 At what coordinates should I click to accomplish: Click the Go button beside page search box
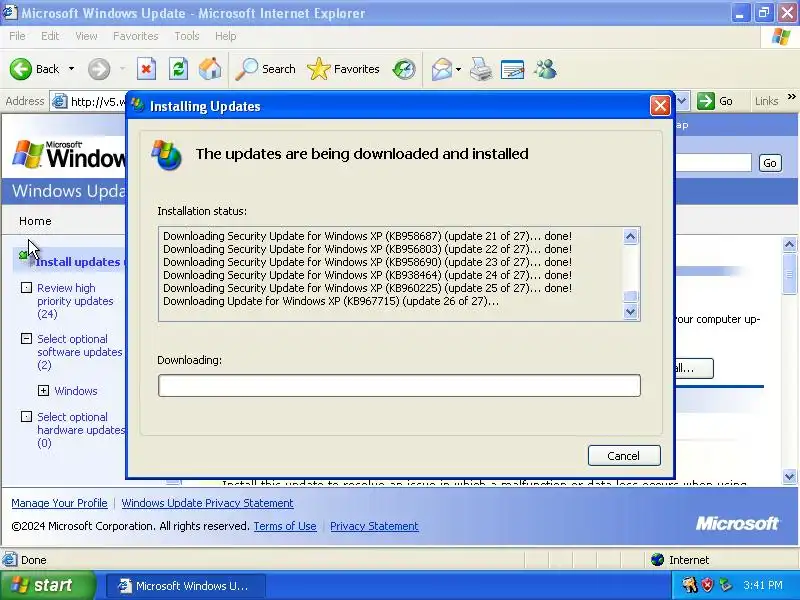770,163
